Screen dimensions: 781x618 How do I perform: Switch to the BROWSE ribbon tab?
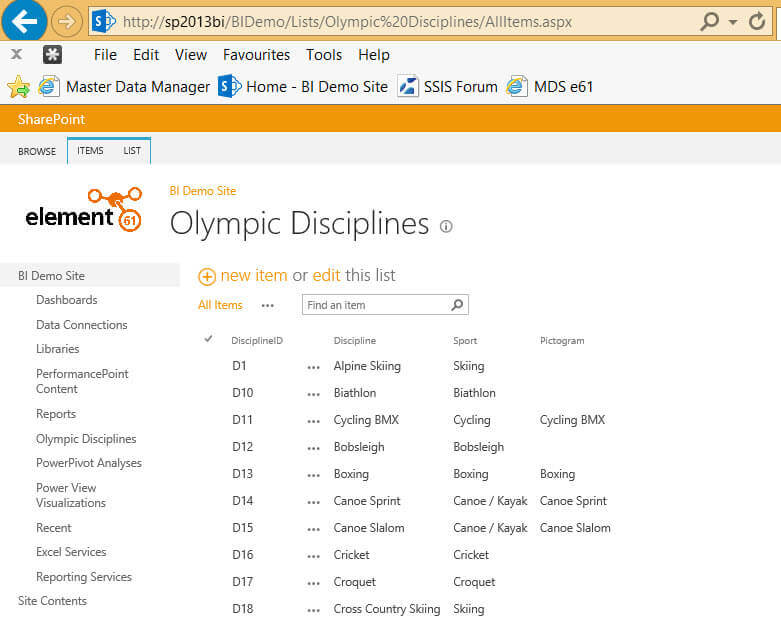(37, 152)
